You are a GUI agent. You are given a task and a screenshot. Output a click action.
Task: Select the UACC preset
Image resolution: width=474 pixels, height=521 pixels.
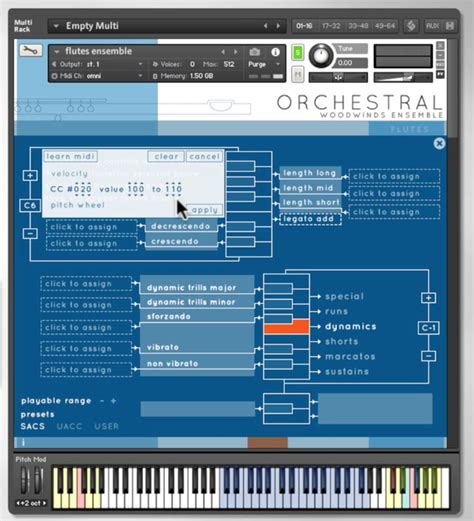pos(69,426)
